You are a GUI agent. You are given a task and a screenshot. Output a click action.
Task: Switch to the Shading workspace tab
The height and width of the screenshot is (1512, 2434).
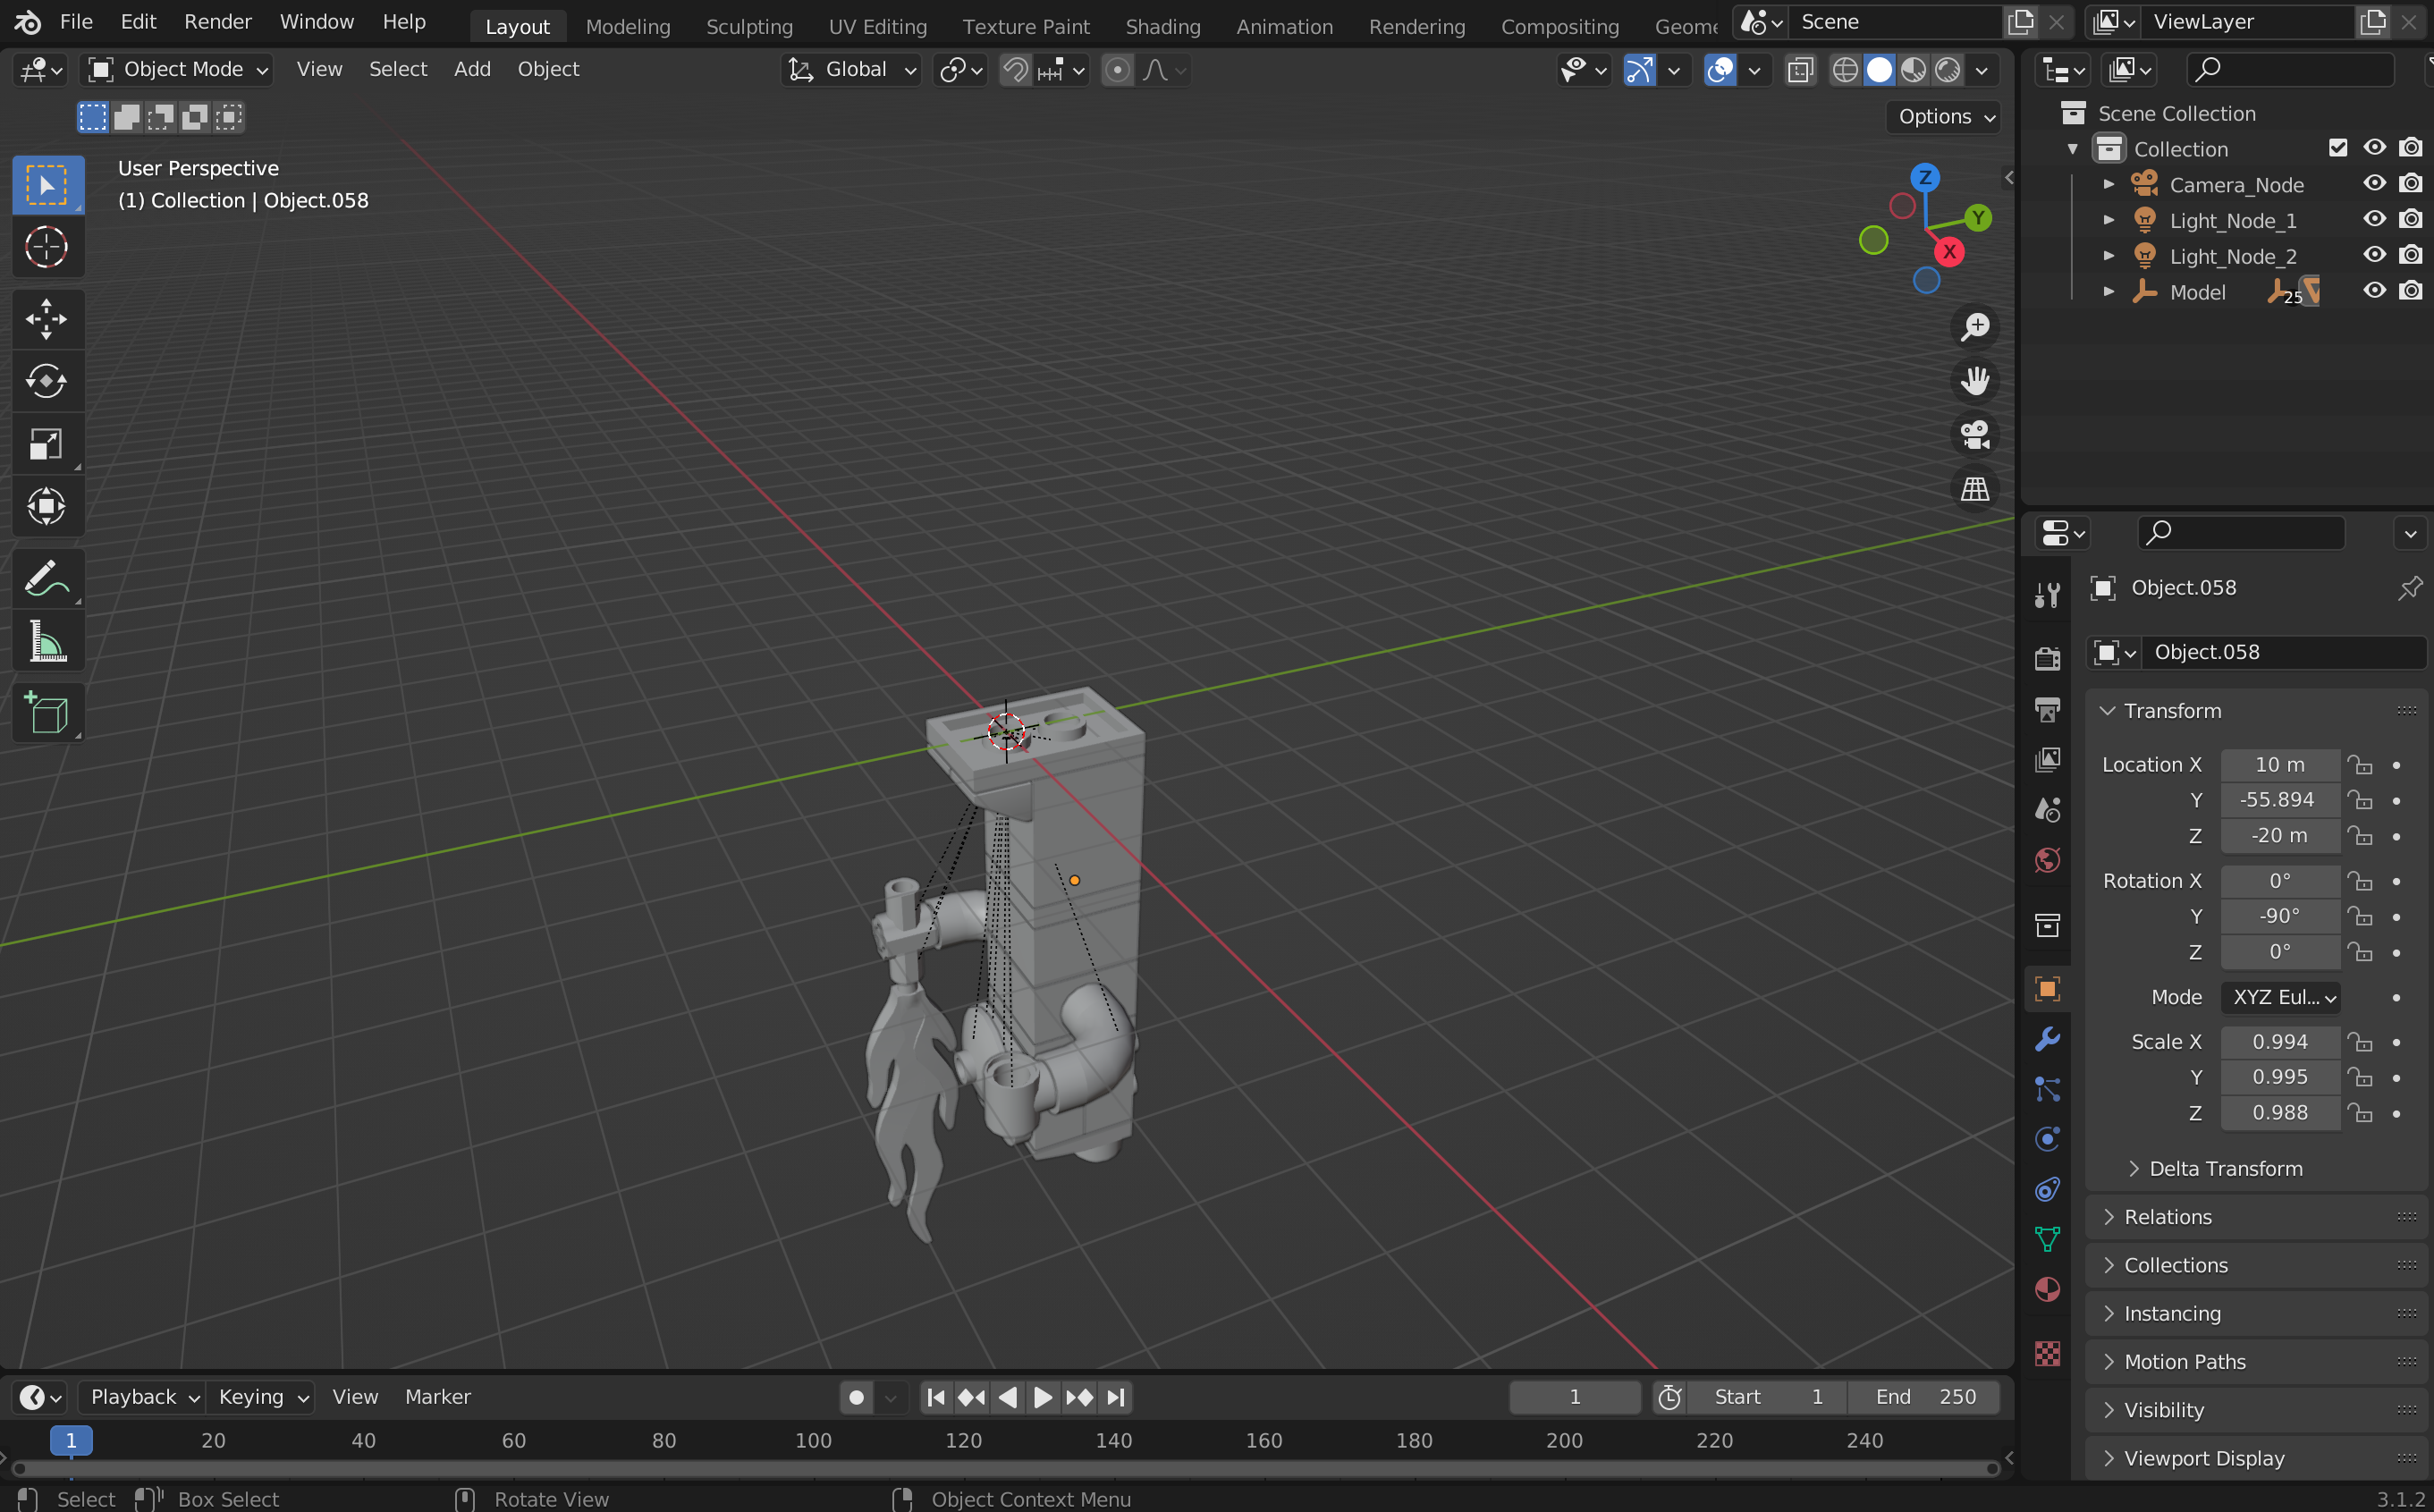(x=1163, y=27)
